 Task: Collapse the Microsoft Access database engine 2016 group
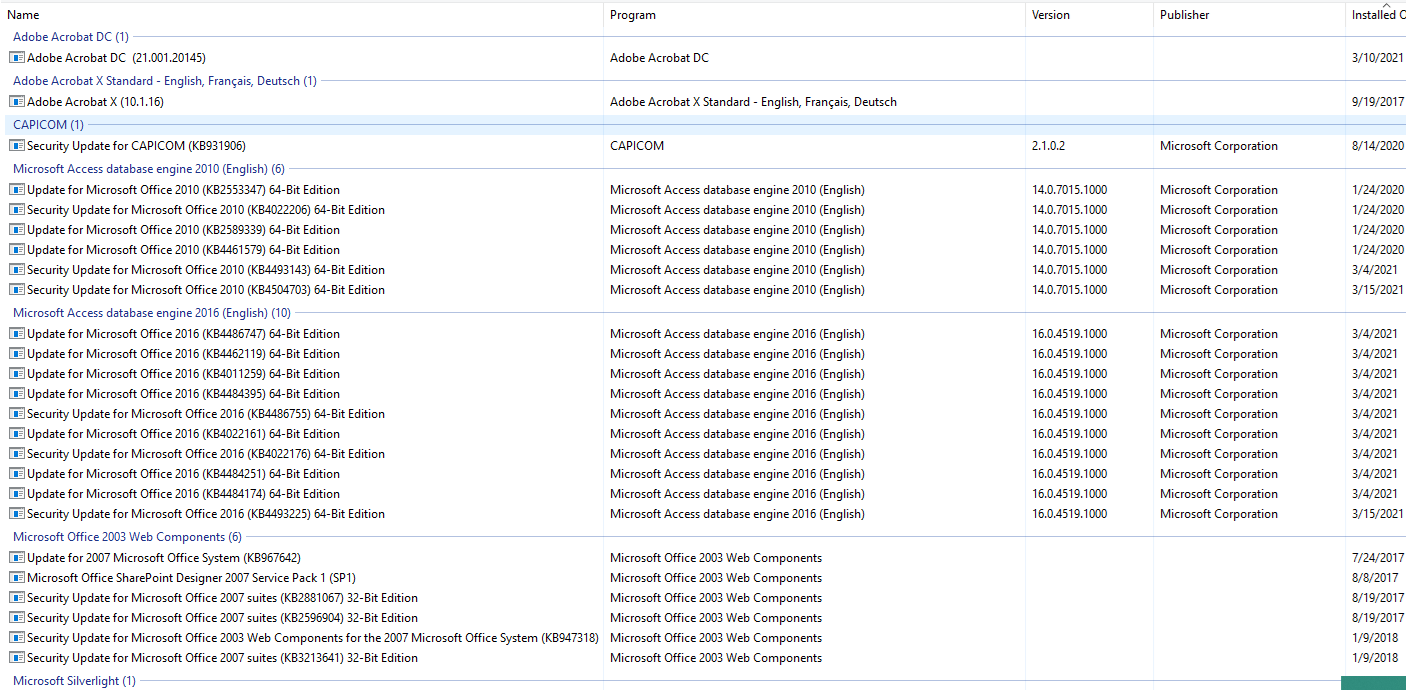151,313
